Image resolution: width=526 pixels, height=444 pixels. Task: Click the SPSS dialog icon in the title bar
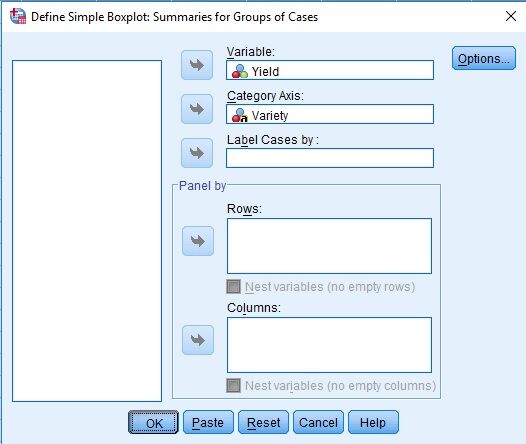(18, 16)
